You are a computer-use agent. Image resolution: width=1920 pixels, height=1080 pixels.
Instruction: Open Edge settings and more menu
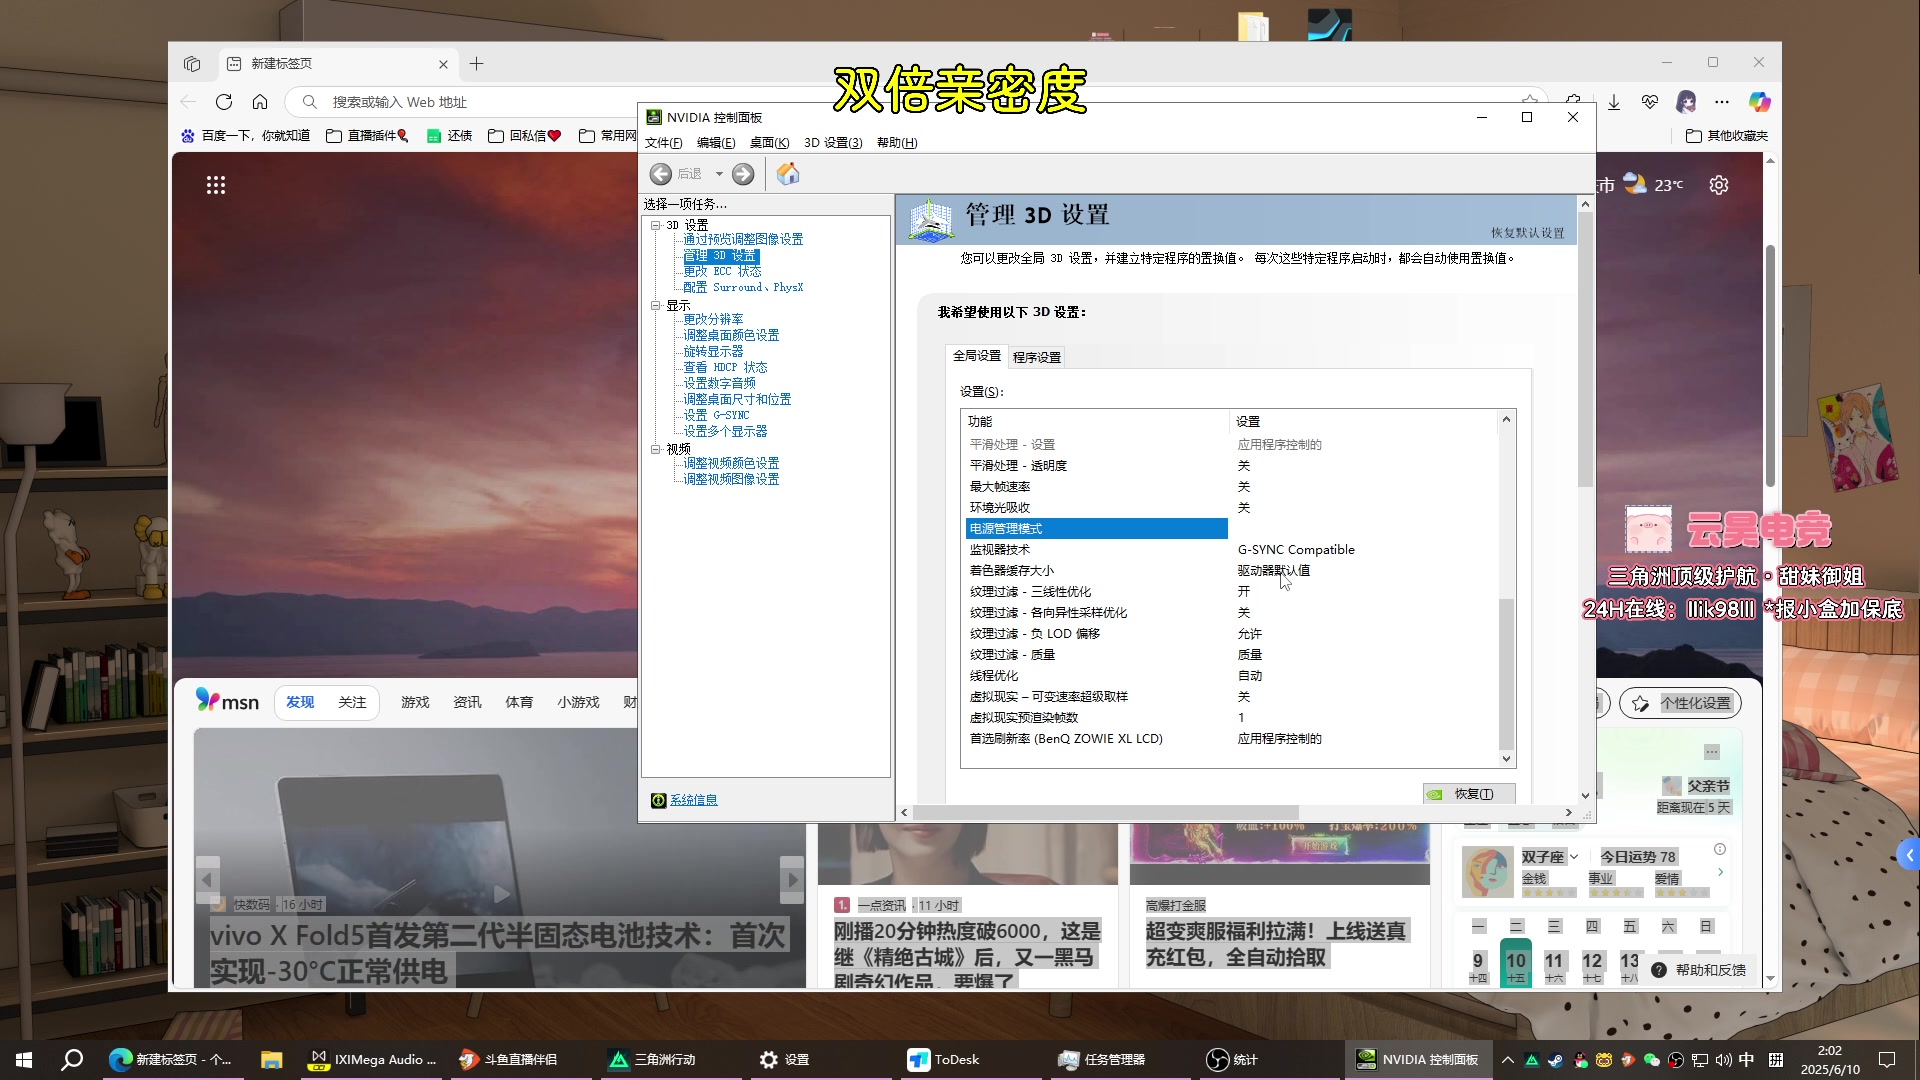[x=1721, y=102]
